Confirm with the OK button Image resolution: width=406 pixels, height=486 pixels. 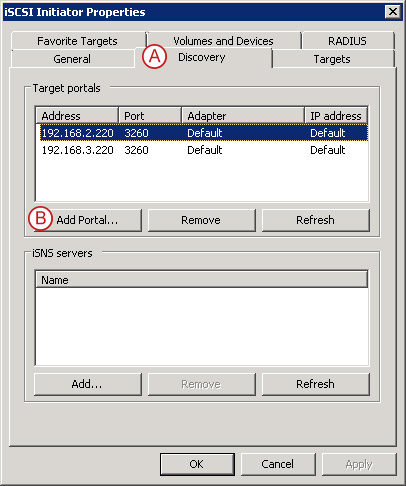(x=197, y=464)
